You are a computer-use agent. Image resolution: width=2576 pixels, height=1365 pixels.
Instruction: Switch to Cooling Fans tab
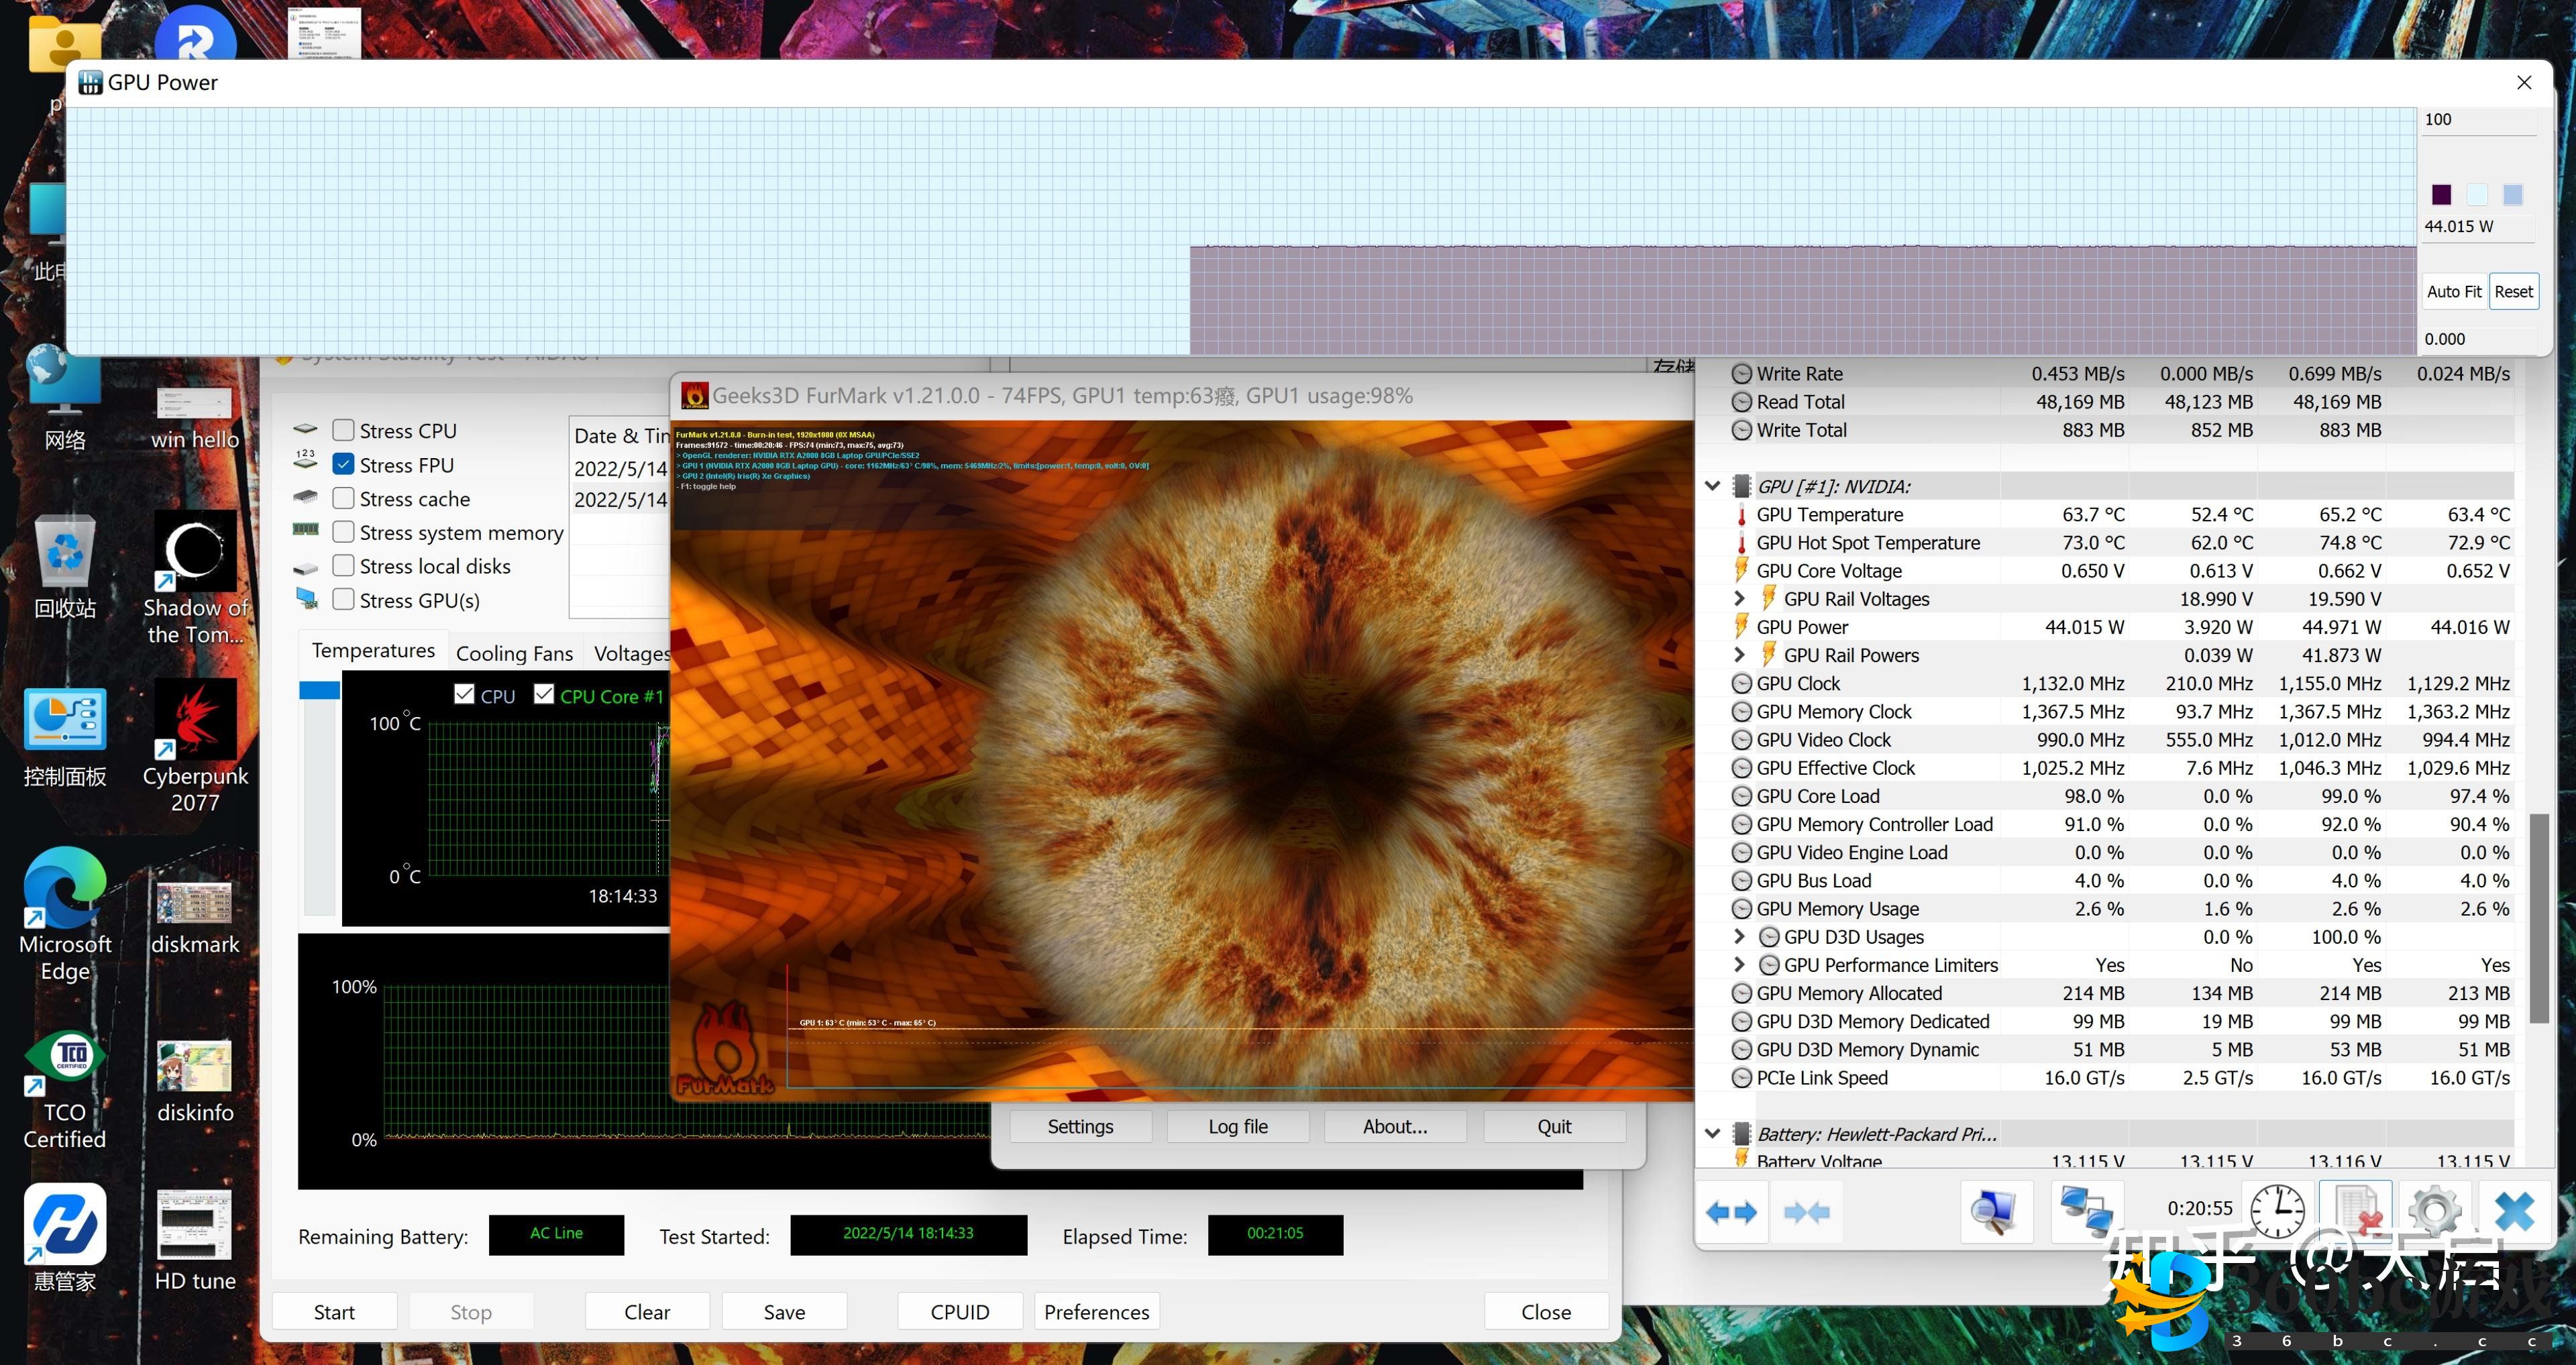tap(514, 653)
